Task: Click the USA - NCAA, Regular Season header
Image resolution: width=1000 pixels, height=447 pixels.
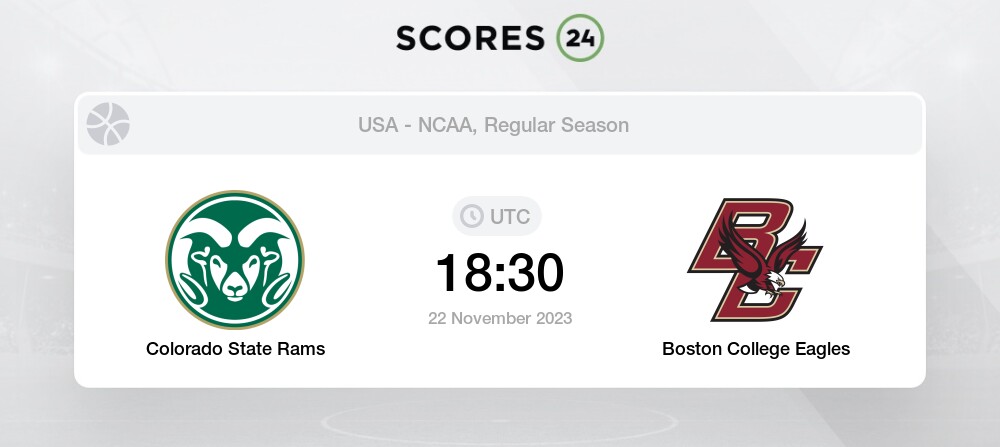Action: pos(493,125)
